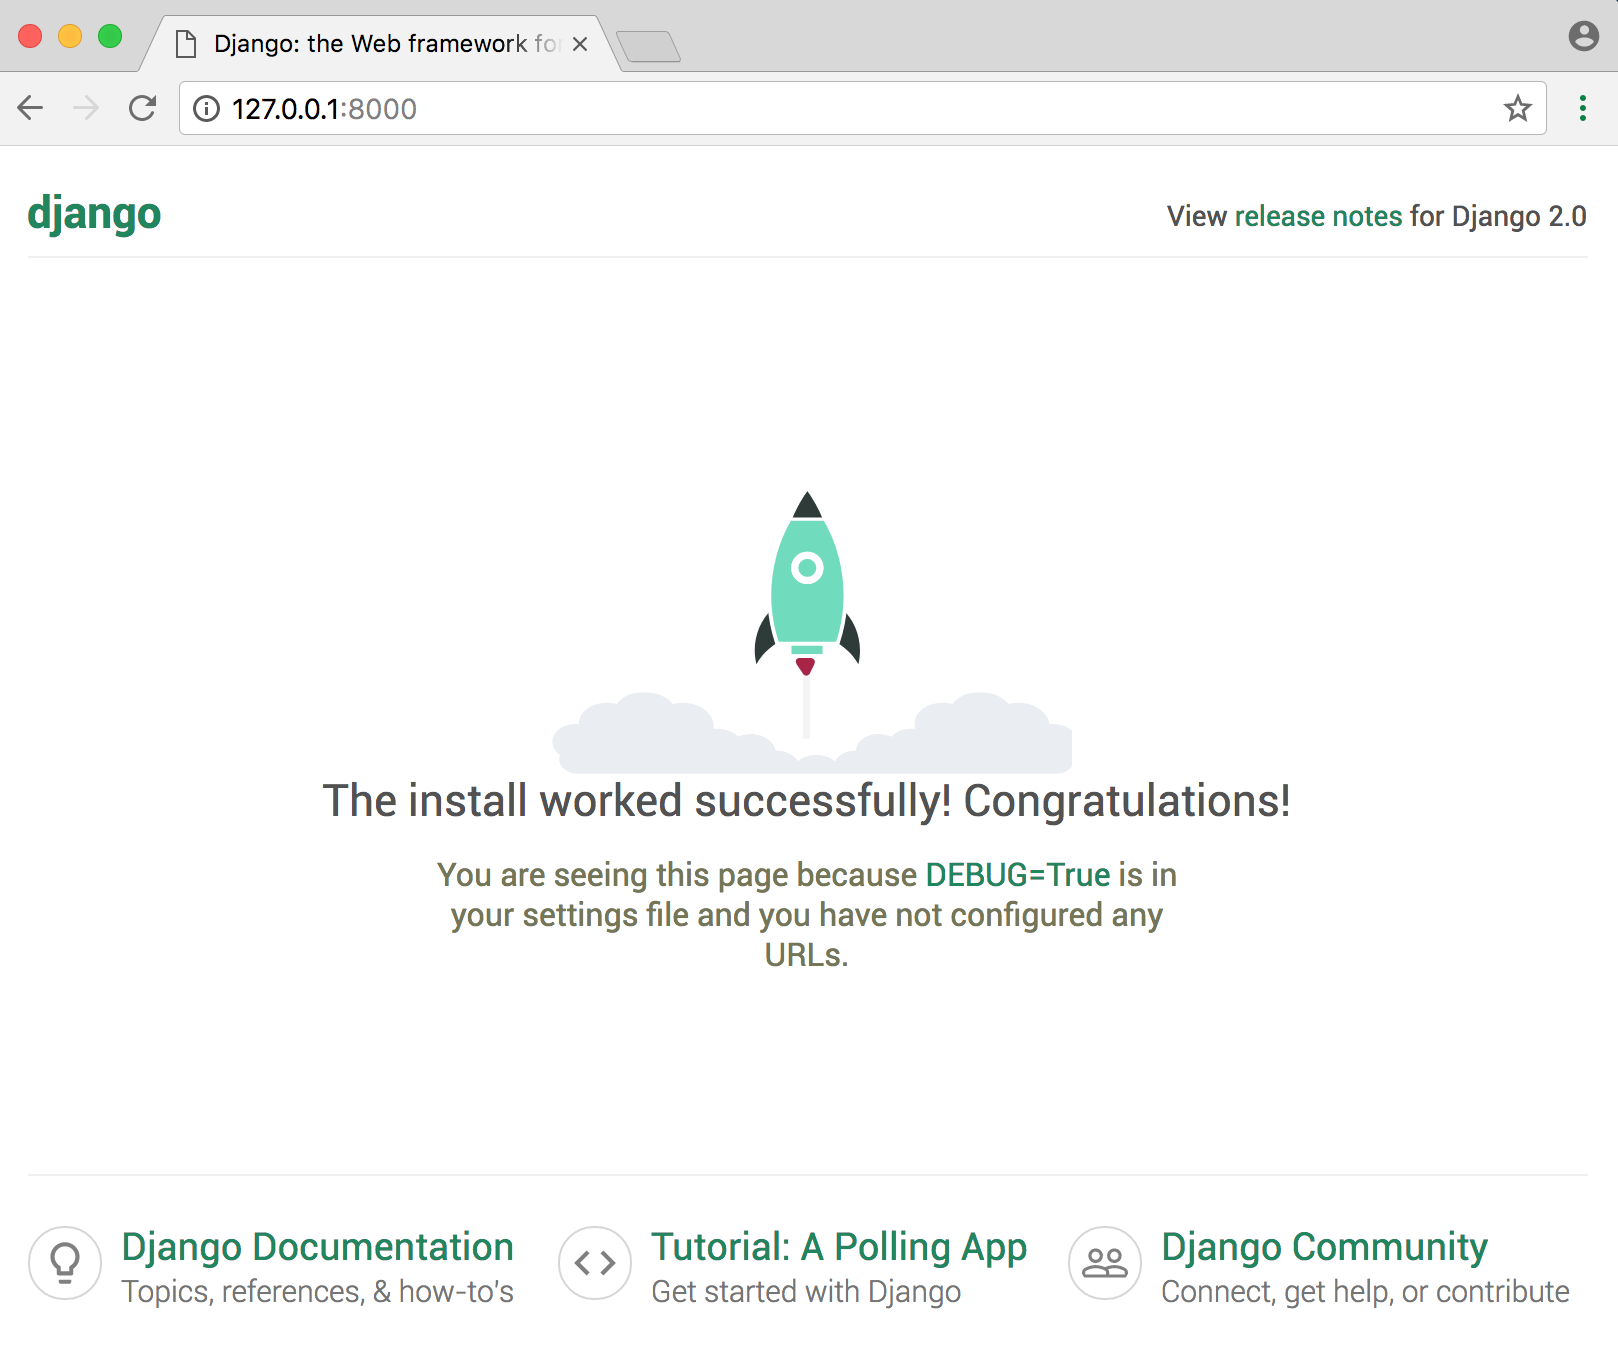This screenshot has width=1618, height=1352.
Task: Click 'Get started with Django' text
Action: [x=806, y=1292]
